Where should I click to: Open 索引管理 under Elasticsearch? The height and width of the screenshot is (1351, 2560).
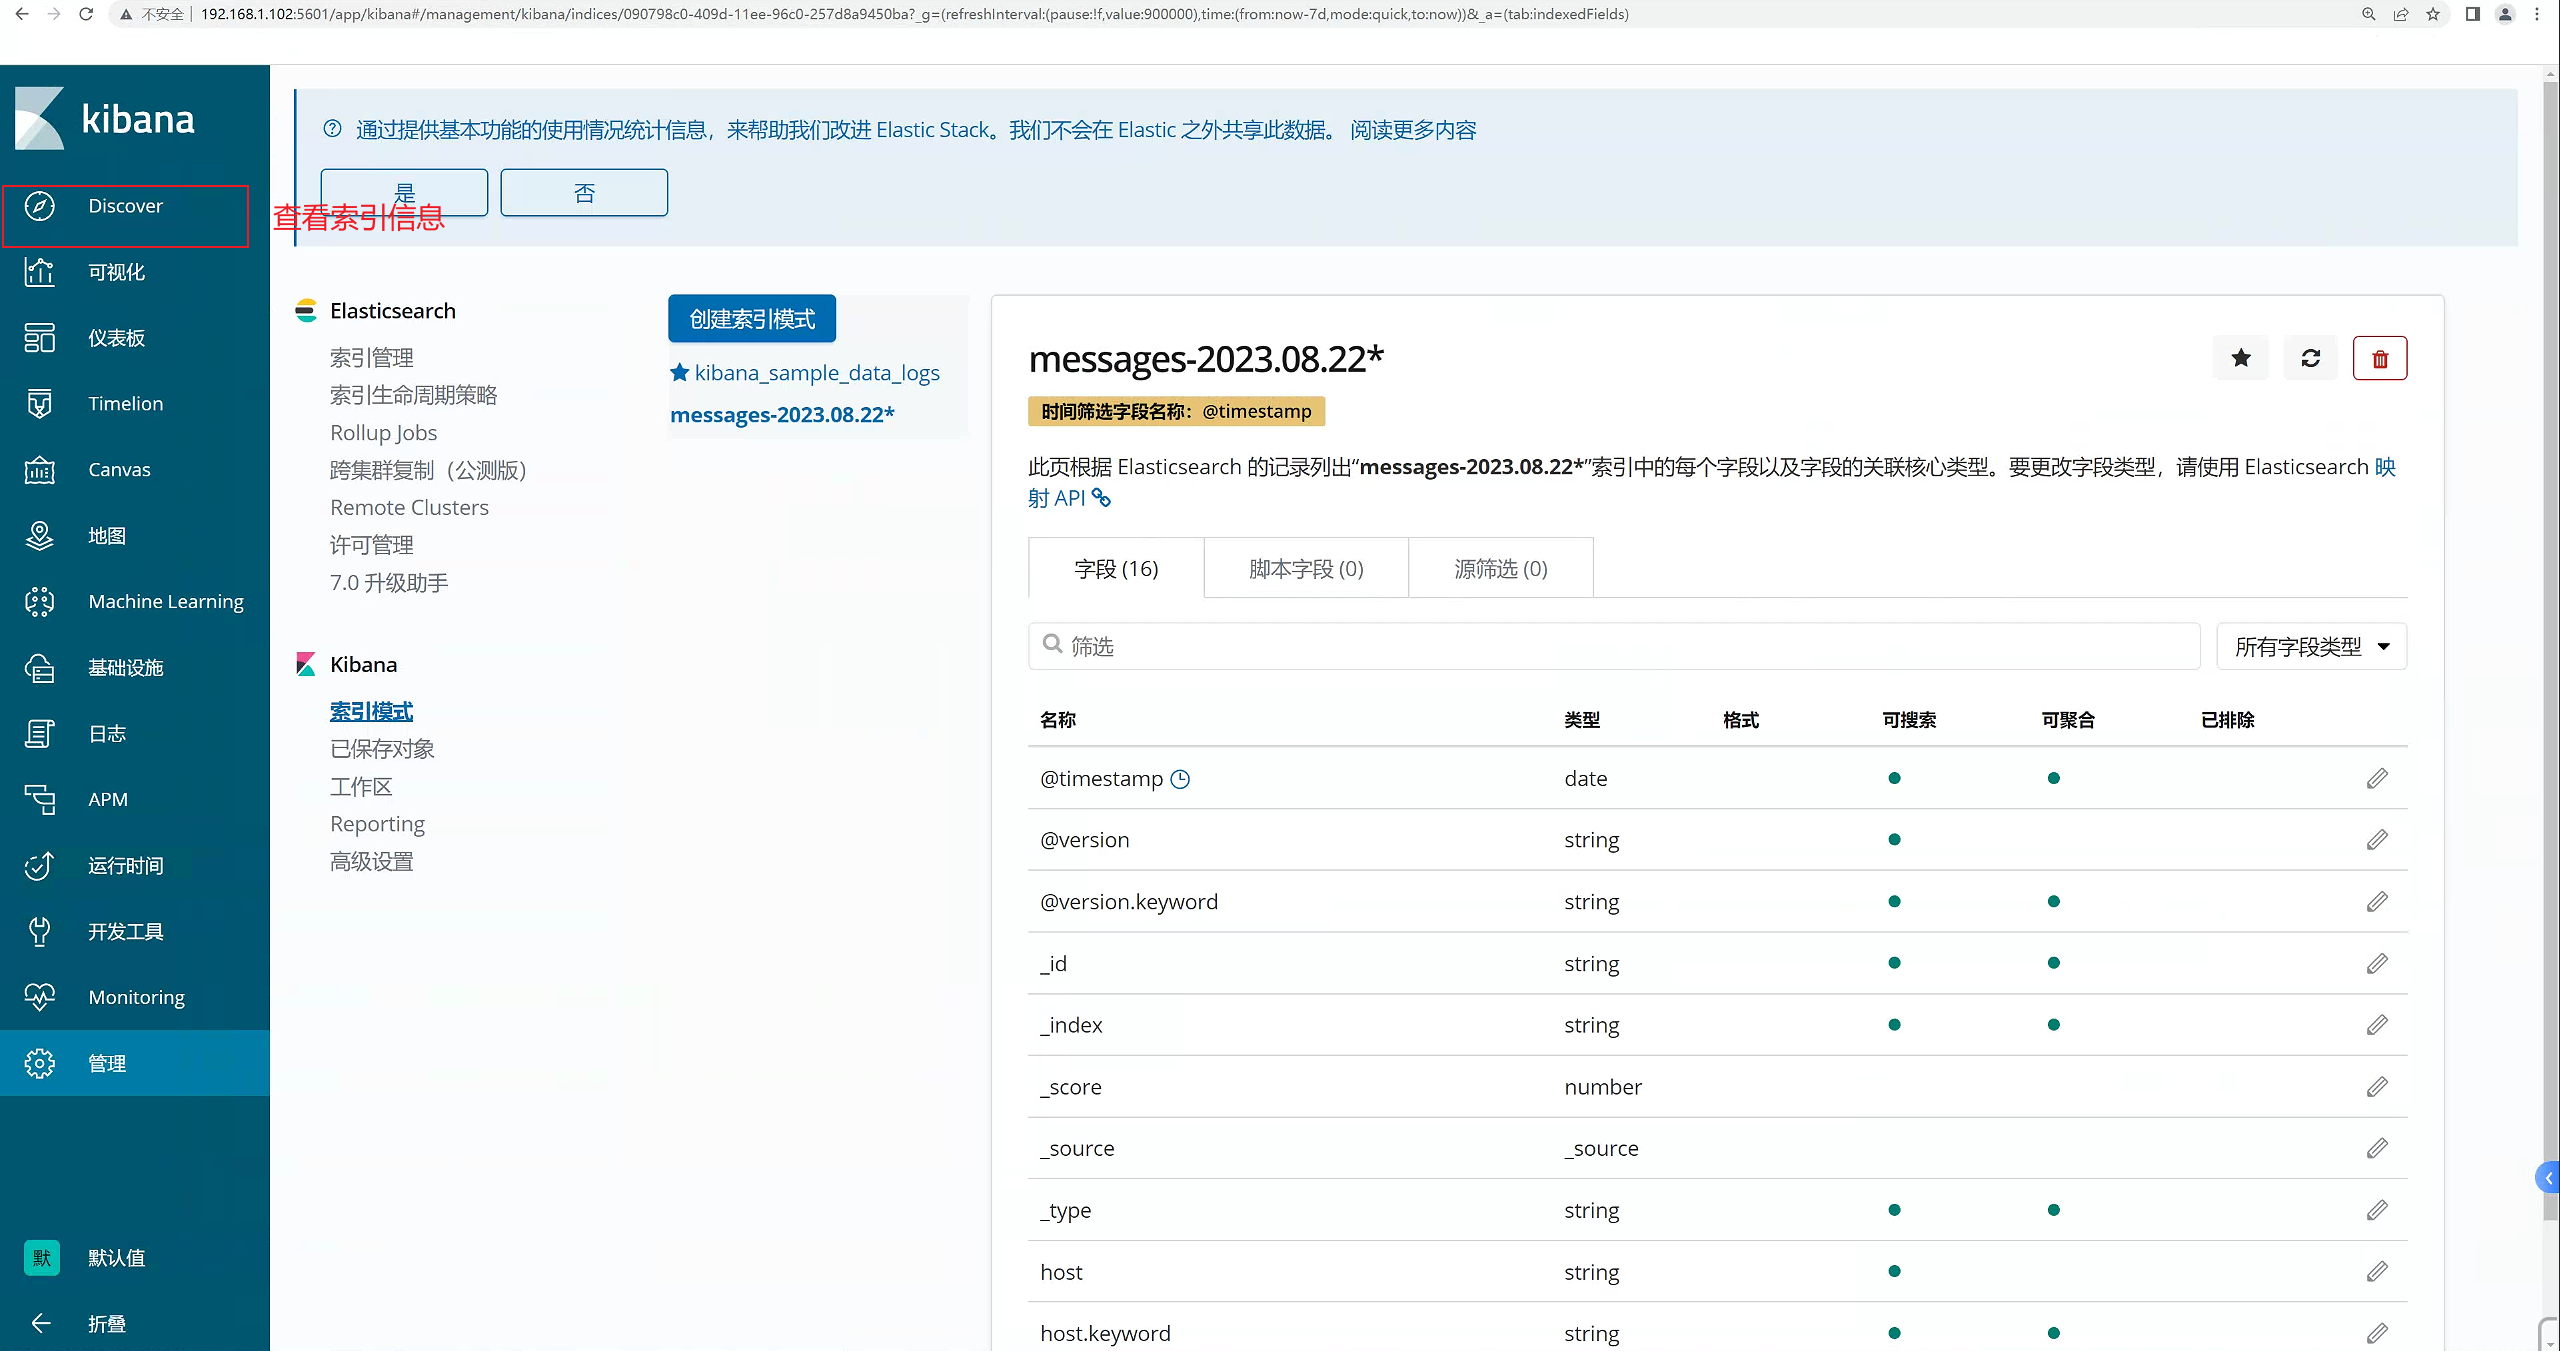[x=371, y=358]
